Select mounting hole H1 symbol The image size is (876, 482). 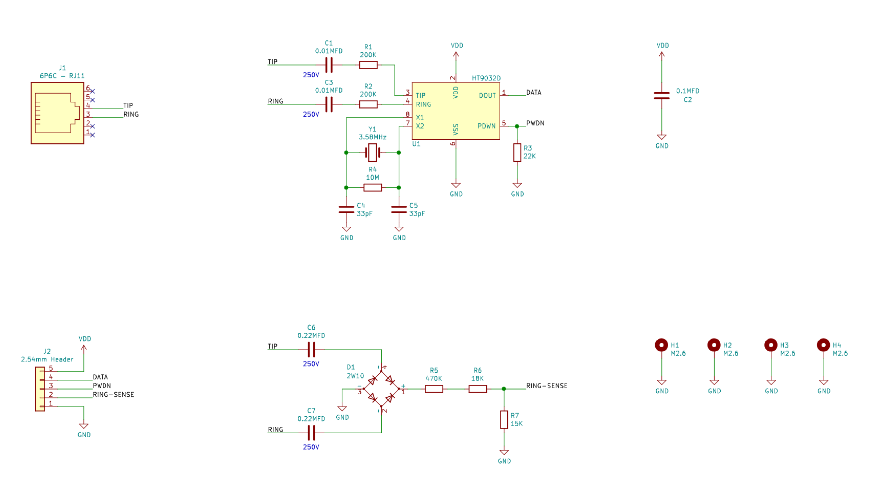pyautogui.click(x=660, y=346)
